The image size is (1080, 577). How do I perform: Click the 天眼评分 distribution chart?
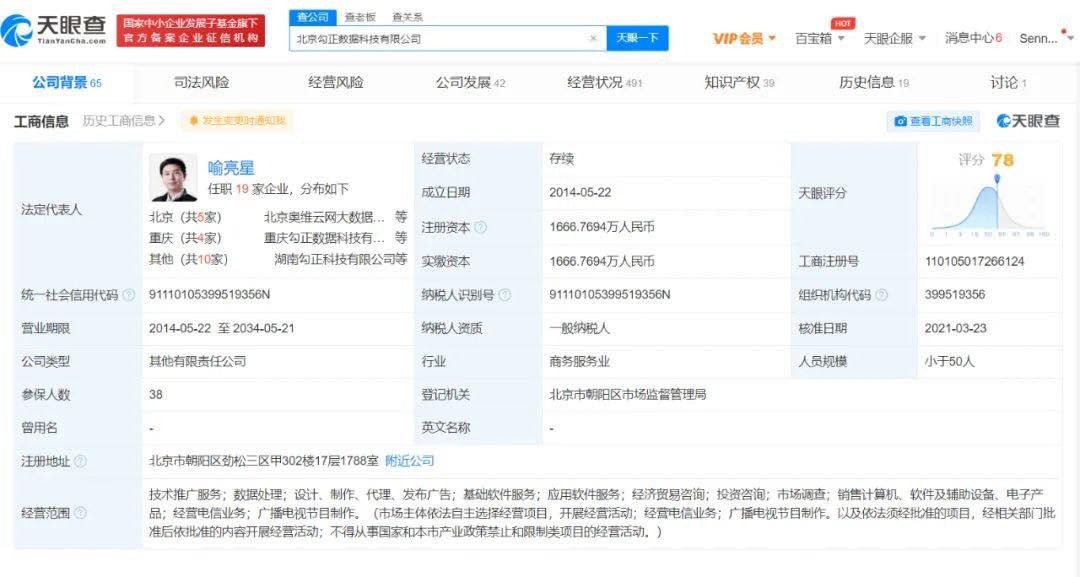tap(989, 207)
